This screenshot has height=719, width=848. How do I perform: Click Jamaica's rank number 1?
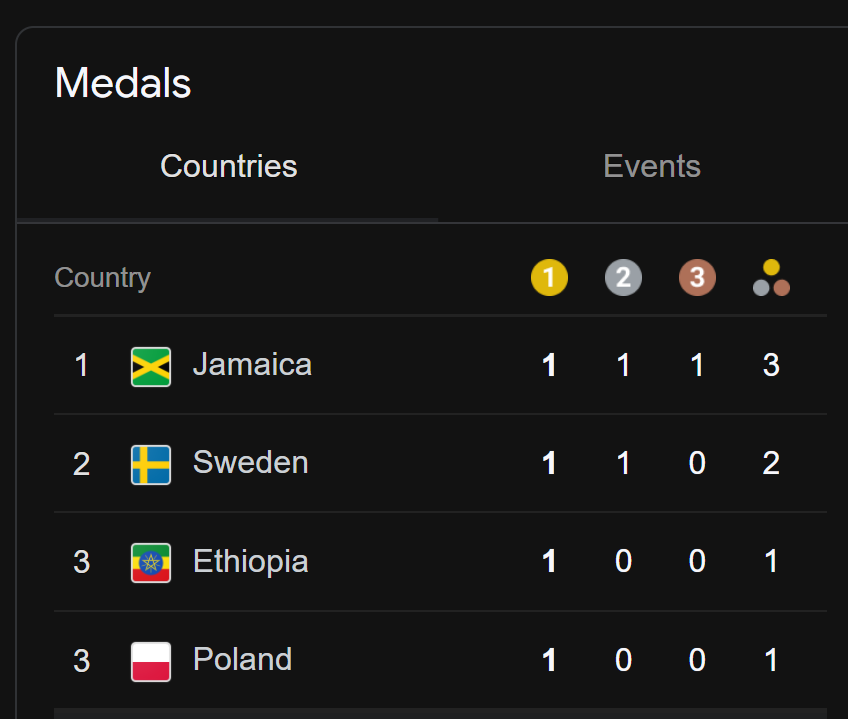82,365
